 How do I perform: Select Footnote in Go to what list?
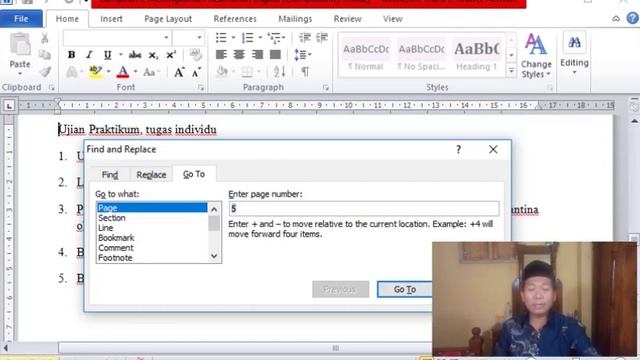click(x=152, y=258)
